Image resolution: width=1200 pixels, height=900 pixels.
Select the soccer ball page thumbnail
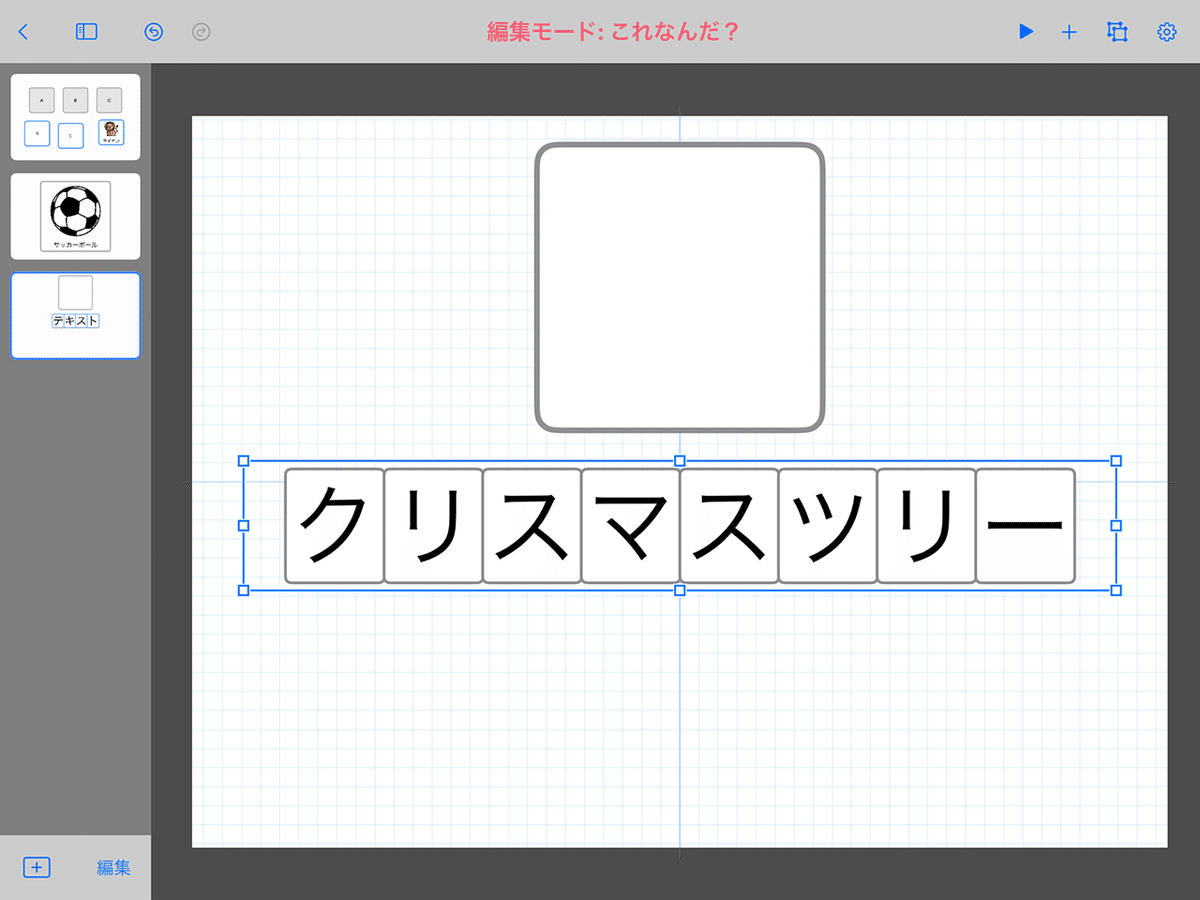coord(76,216)
